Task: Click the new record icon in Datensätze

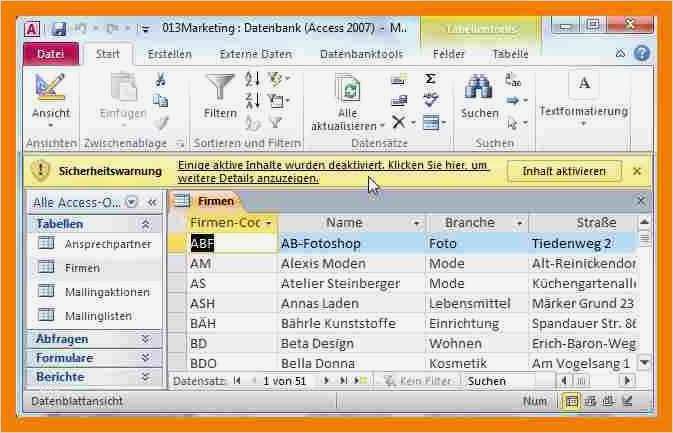Action: tap(399, 79)
